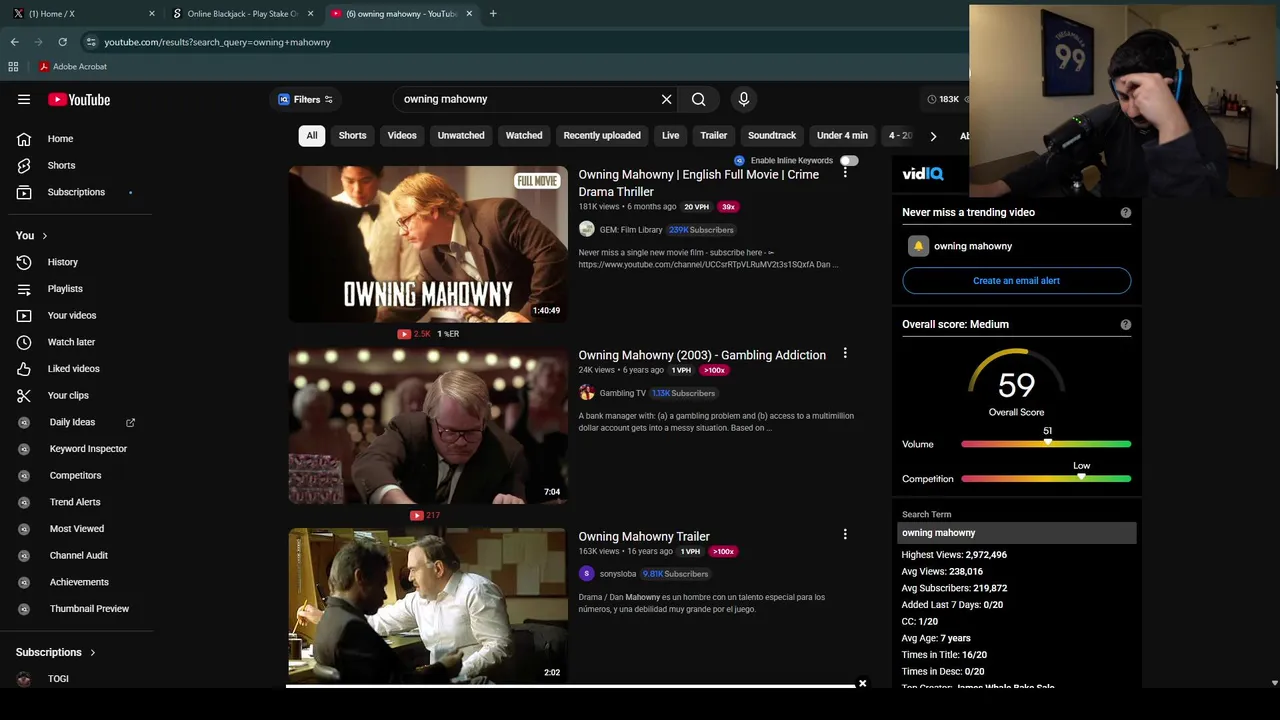Clear the search box with X
This screenshot has height=720, width=1280.
pos(666,99)
